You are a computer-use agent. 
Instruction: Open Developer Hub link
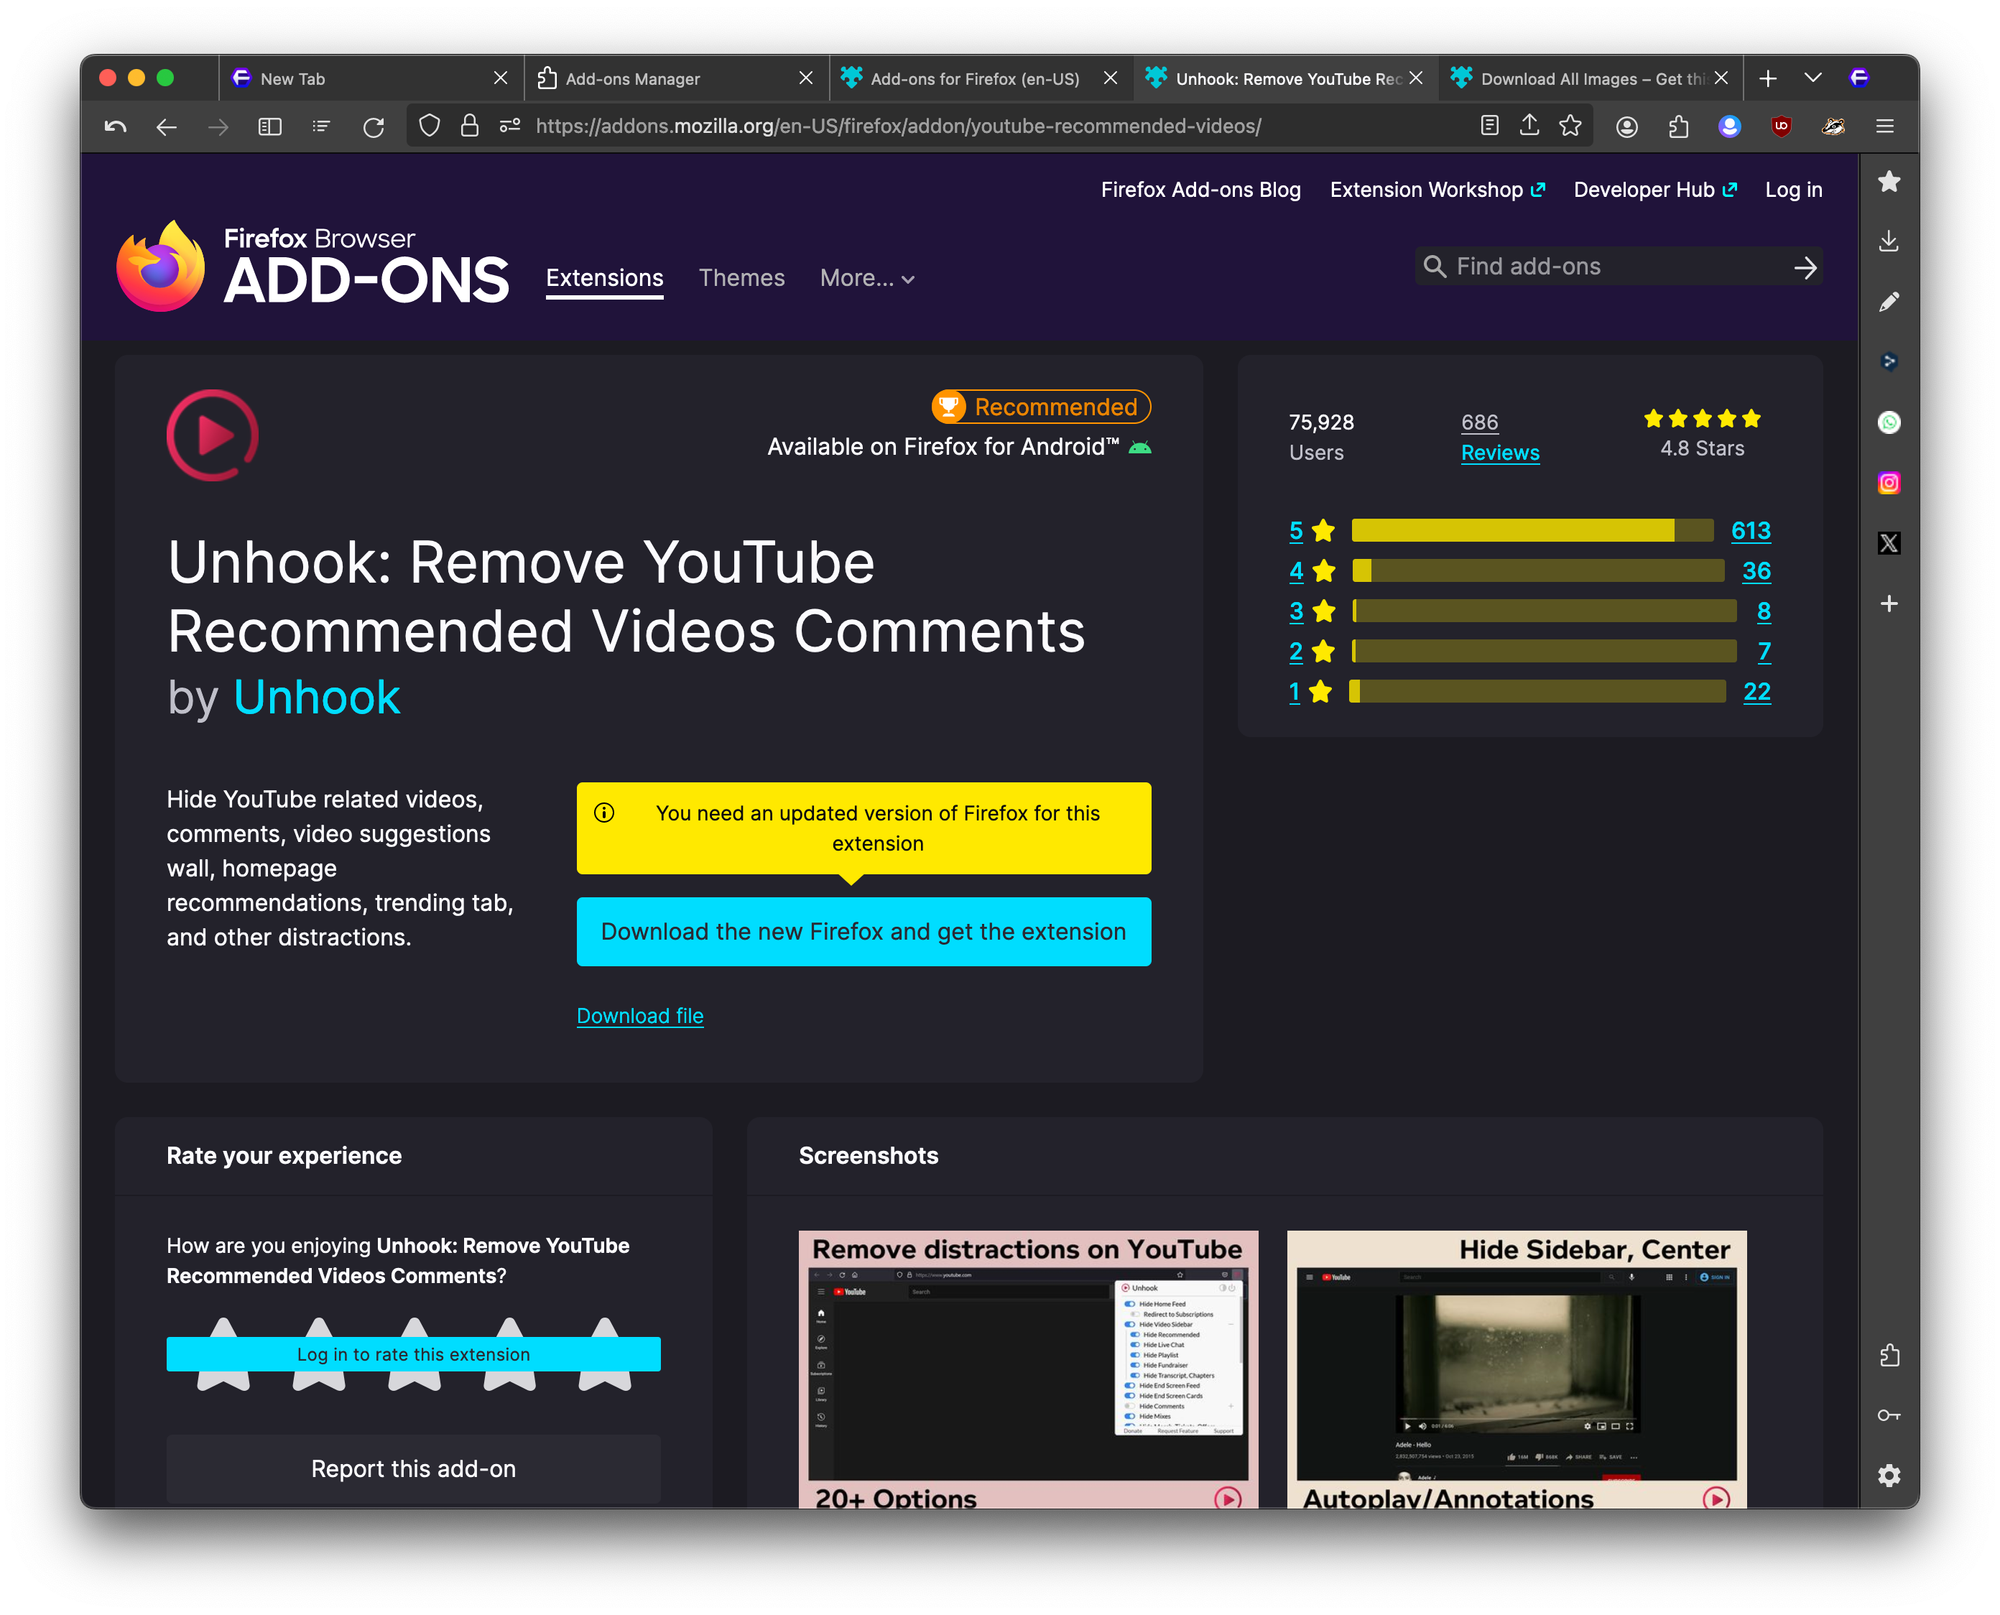tap(1655, 190)
